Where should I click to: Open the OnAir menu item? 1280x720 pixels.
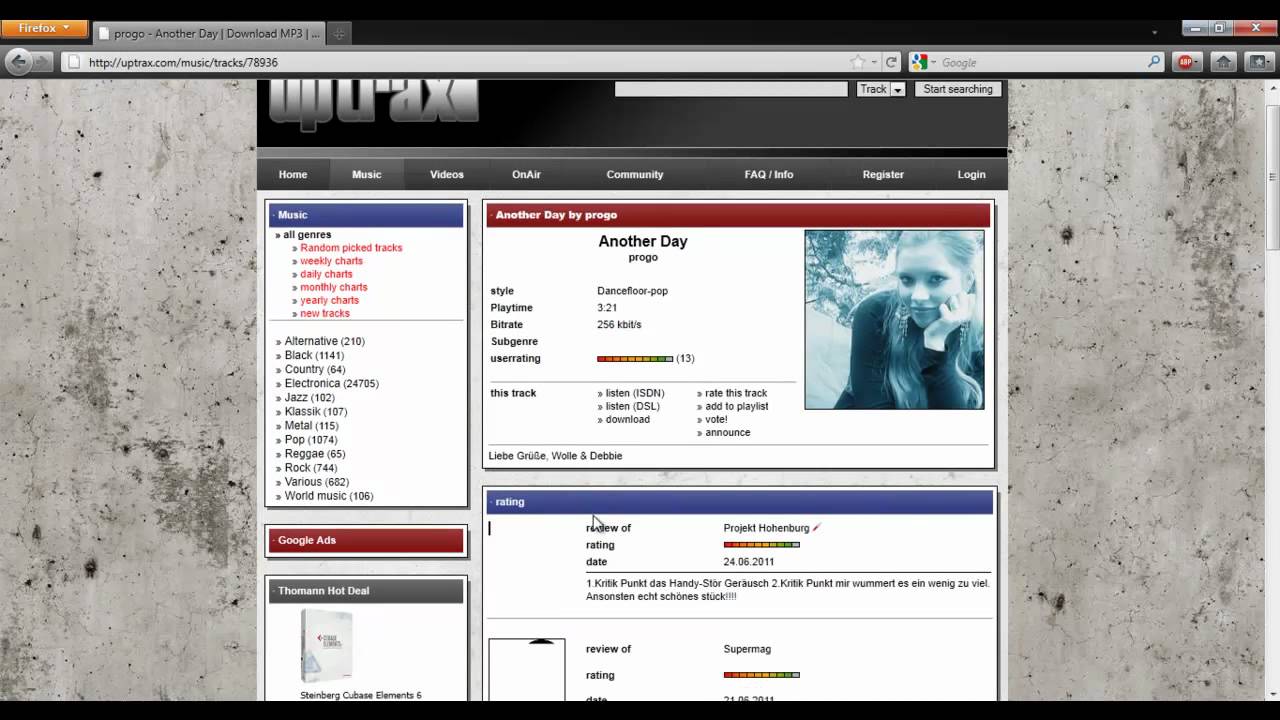(527, 174)
